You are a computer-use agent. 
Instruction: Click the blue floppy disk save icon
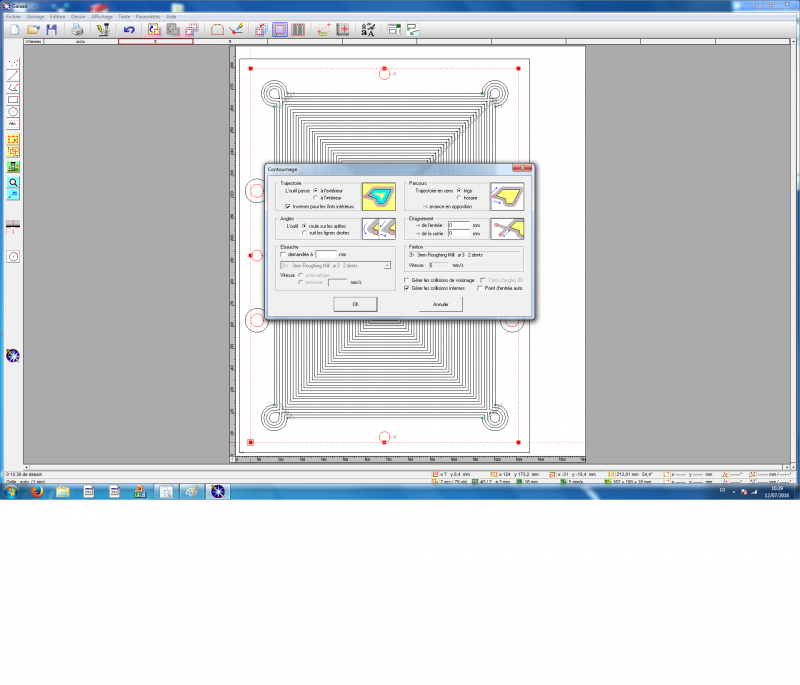51,30
